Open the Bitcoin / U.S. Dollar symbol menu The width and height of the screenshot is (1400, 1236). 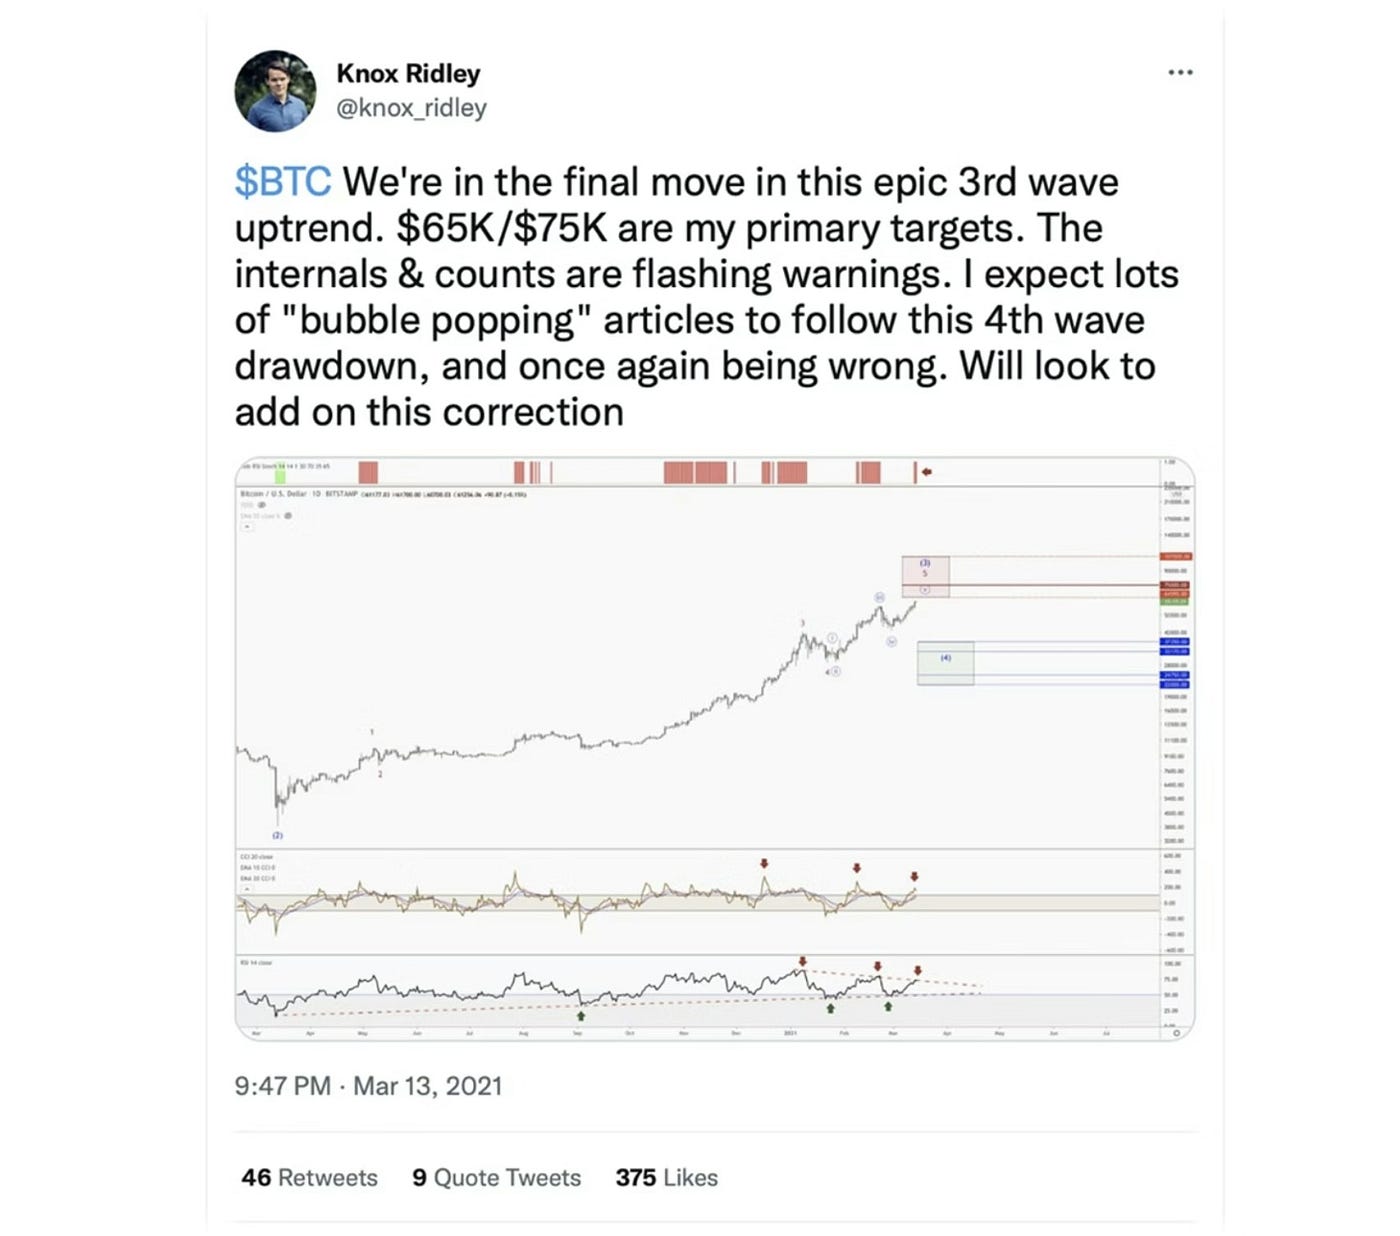[272, 494]
